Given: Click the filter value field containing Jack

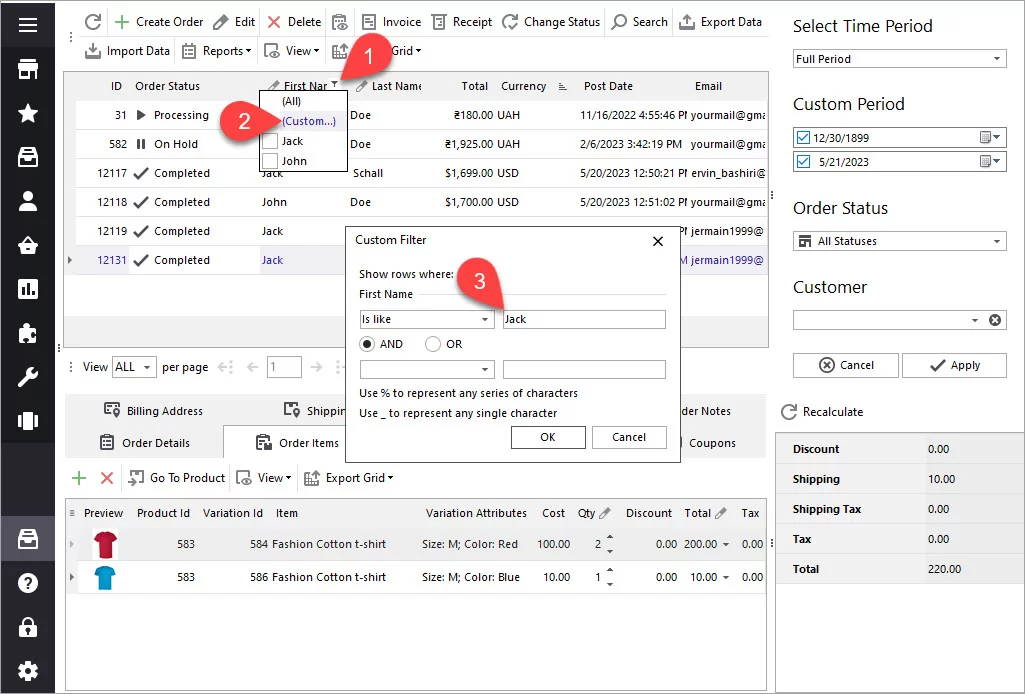Looking at the screenshot, I should pyautogui.click(x=583, y=320).
